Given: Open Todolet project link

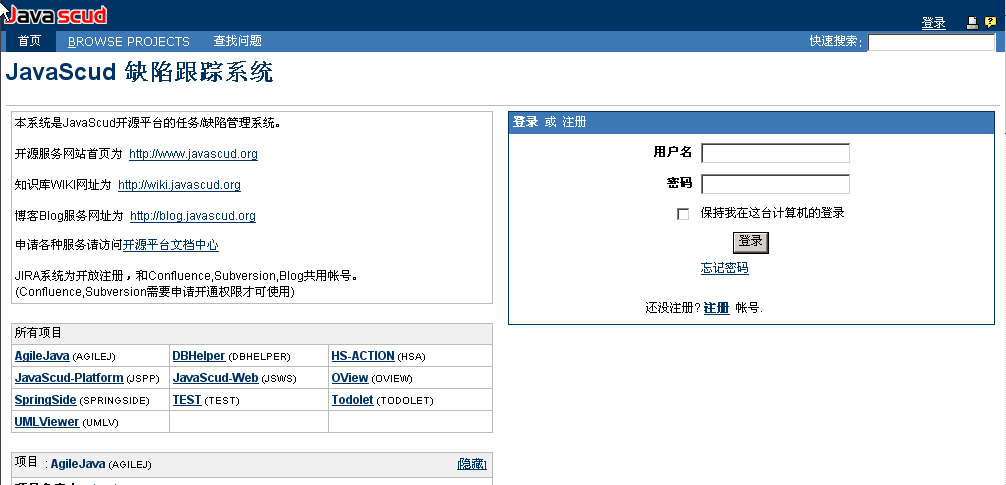Looking at the screenshot, I should click(352, 400).
